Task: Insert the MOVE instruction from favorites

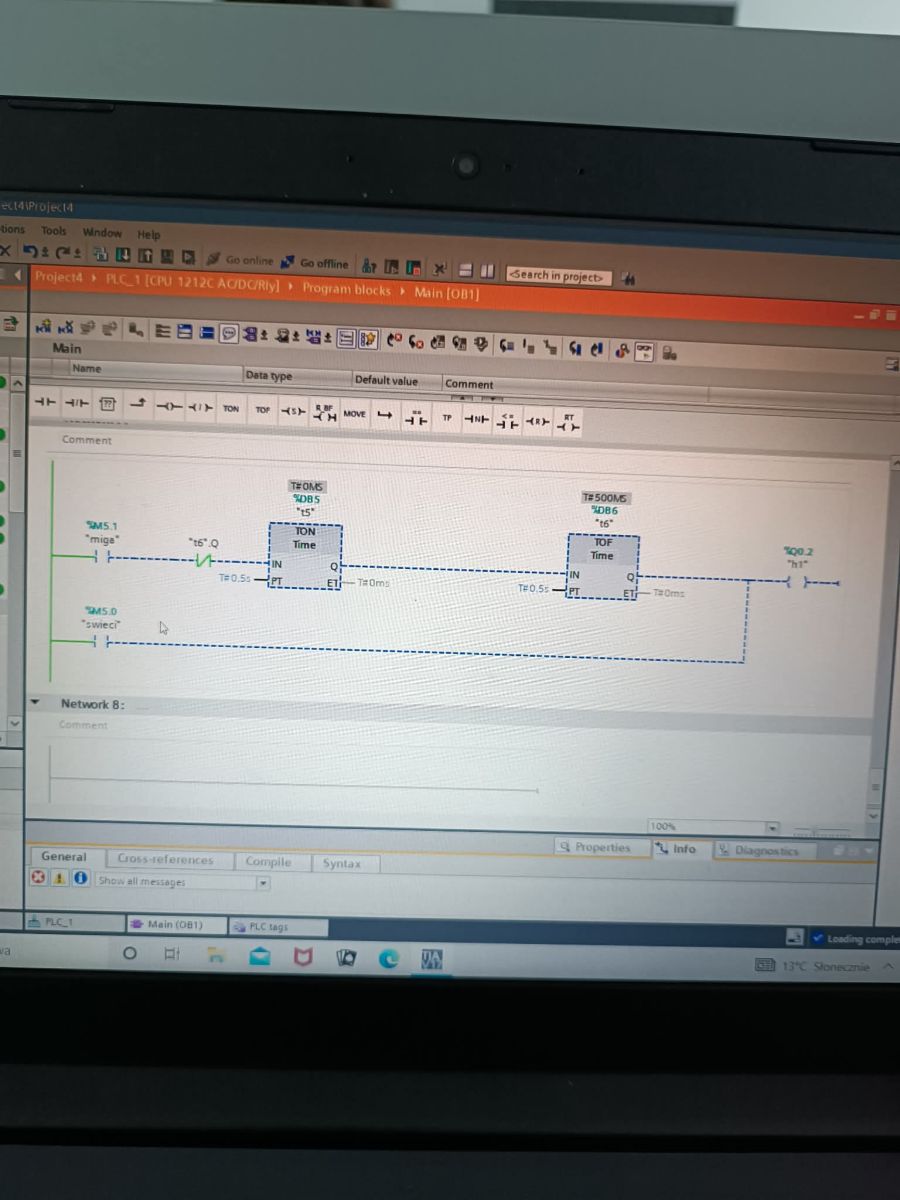Action: point(354,413)
